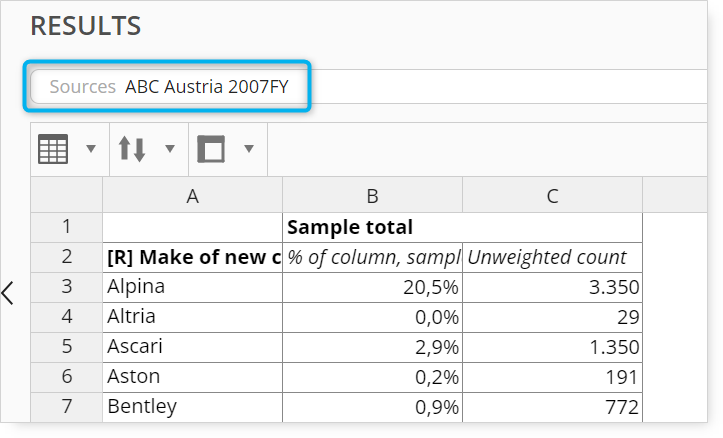Select column C header

click(552, 196)
